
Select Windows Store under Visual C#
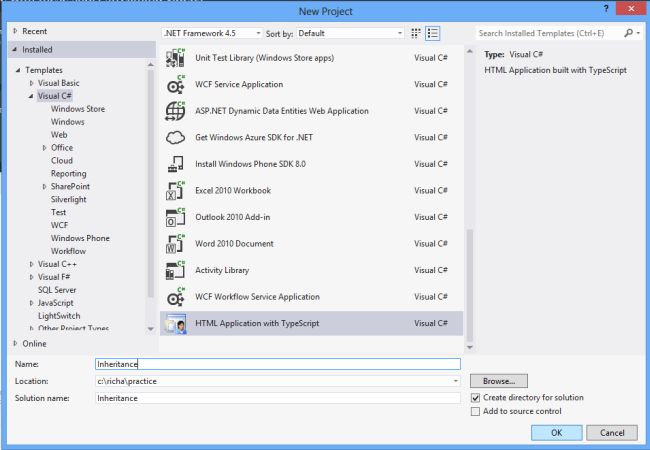[x=78, y=109]
